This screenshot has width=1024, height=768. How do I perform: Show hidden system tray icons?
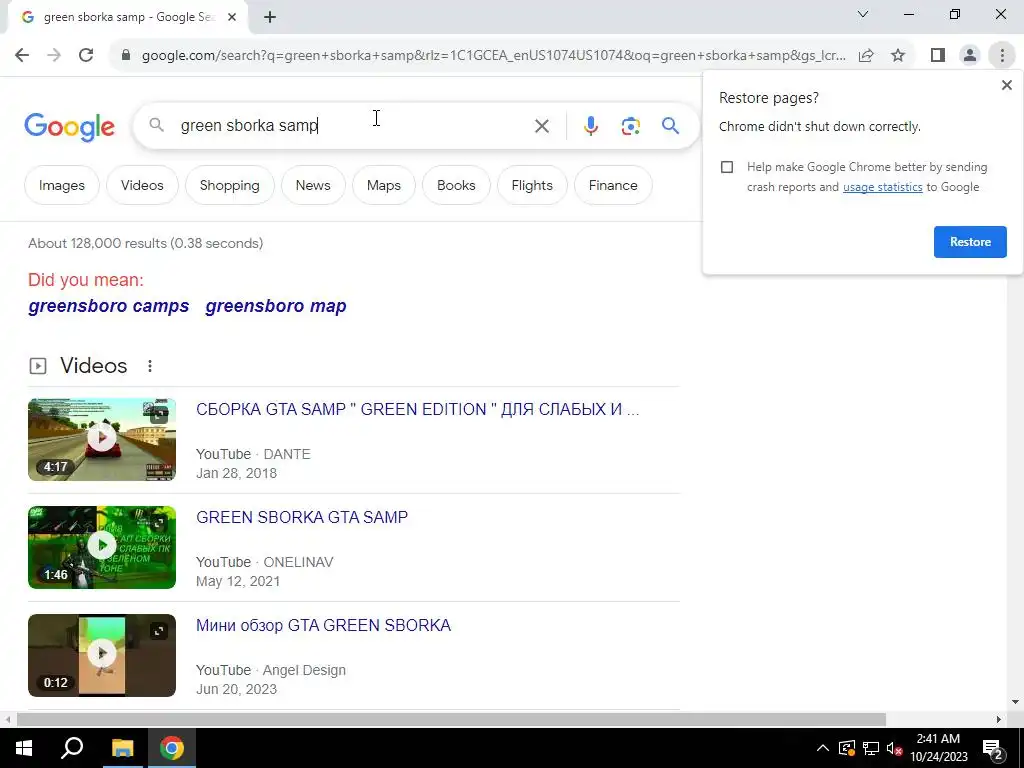[x=823, y=748]
